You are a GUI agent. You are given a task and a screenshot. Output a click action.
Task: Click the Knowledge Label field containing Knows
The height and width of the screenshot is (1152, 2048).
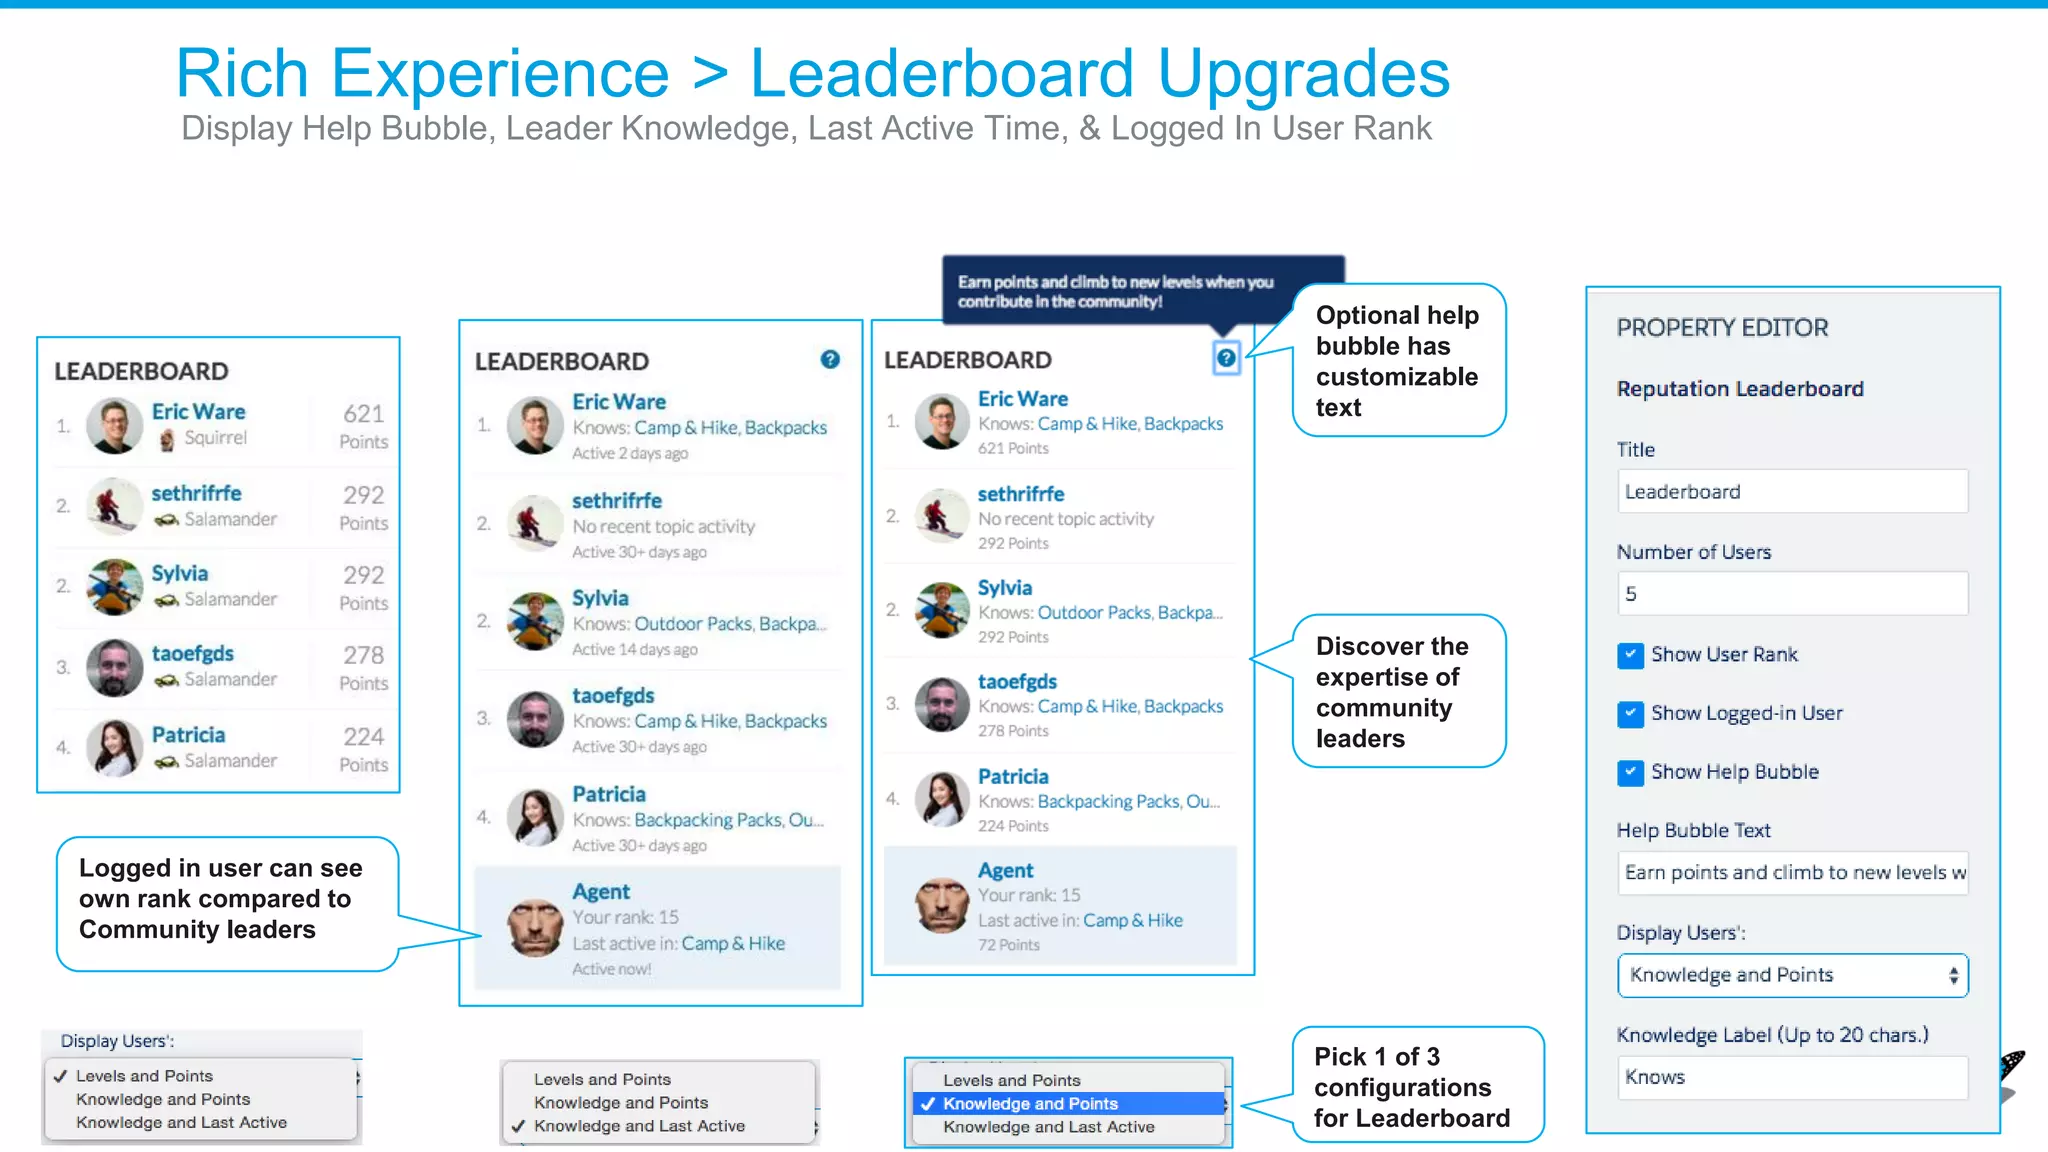(1793, 1078)
